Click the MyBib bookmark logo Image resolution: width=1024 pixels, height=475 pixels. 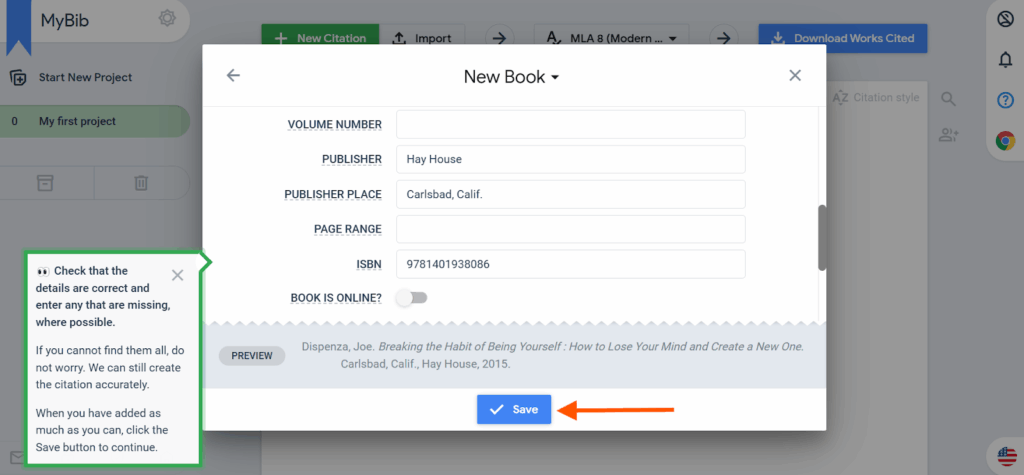pos(18,26)
